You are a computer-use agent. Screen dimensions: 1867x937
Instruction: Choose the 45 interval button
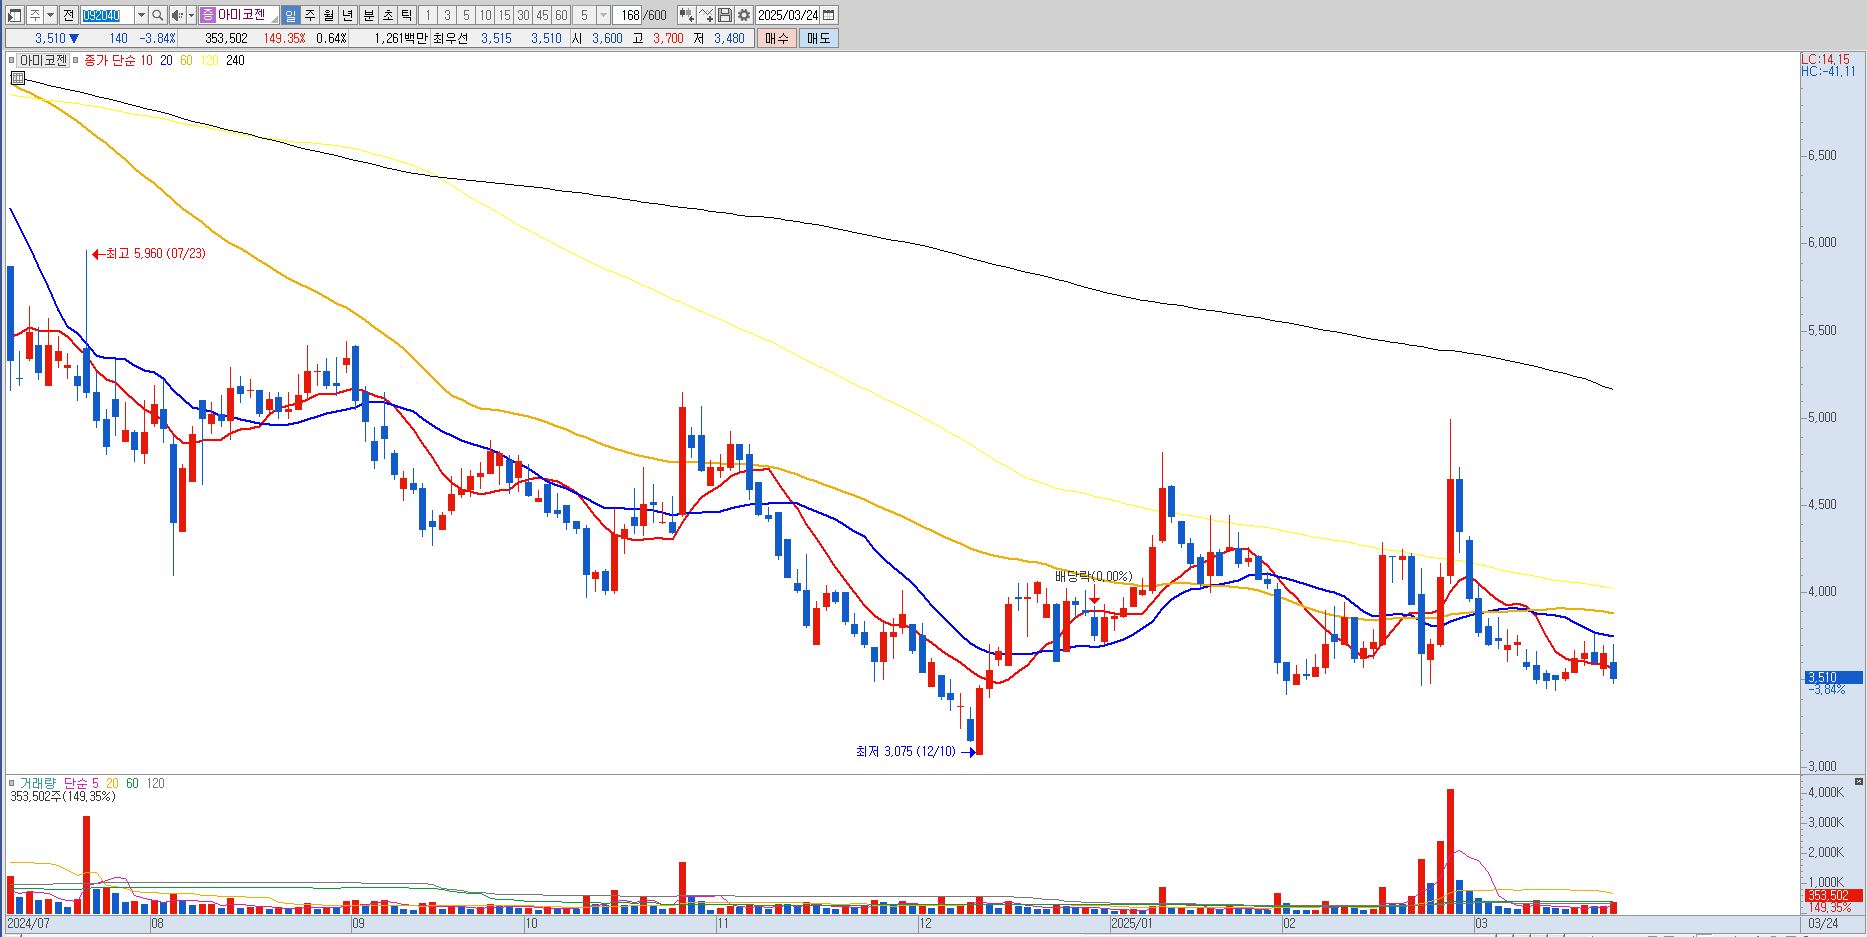coord(542,15)
